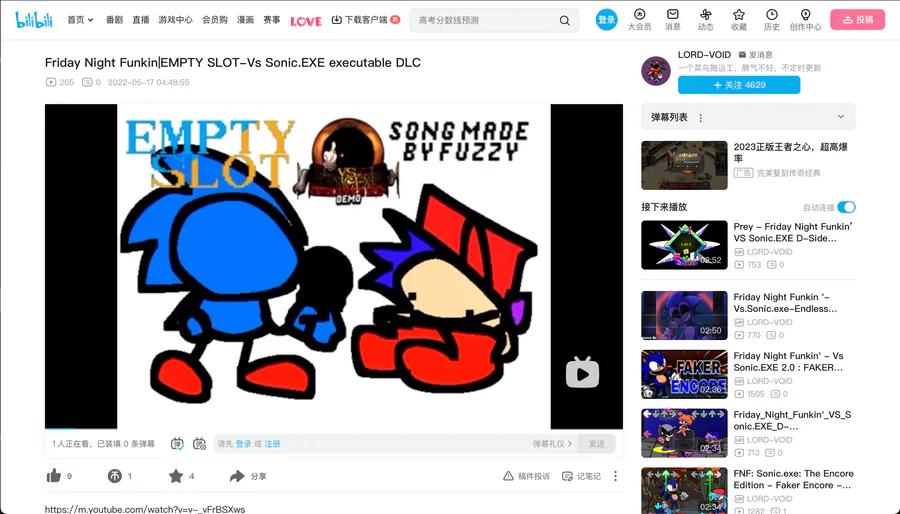Screen dimensions: 900x514
Task: Open 大会员 membership icon
Action: 639,20
